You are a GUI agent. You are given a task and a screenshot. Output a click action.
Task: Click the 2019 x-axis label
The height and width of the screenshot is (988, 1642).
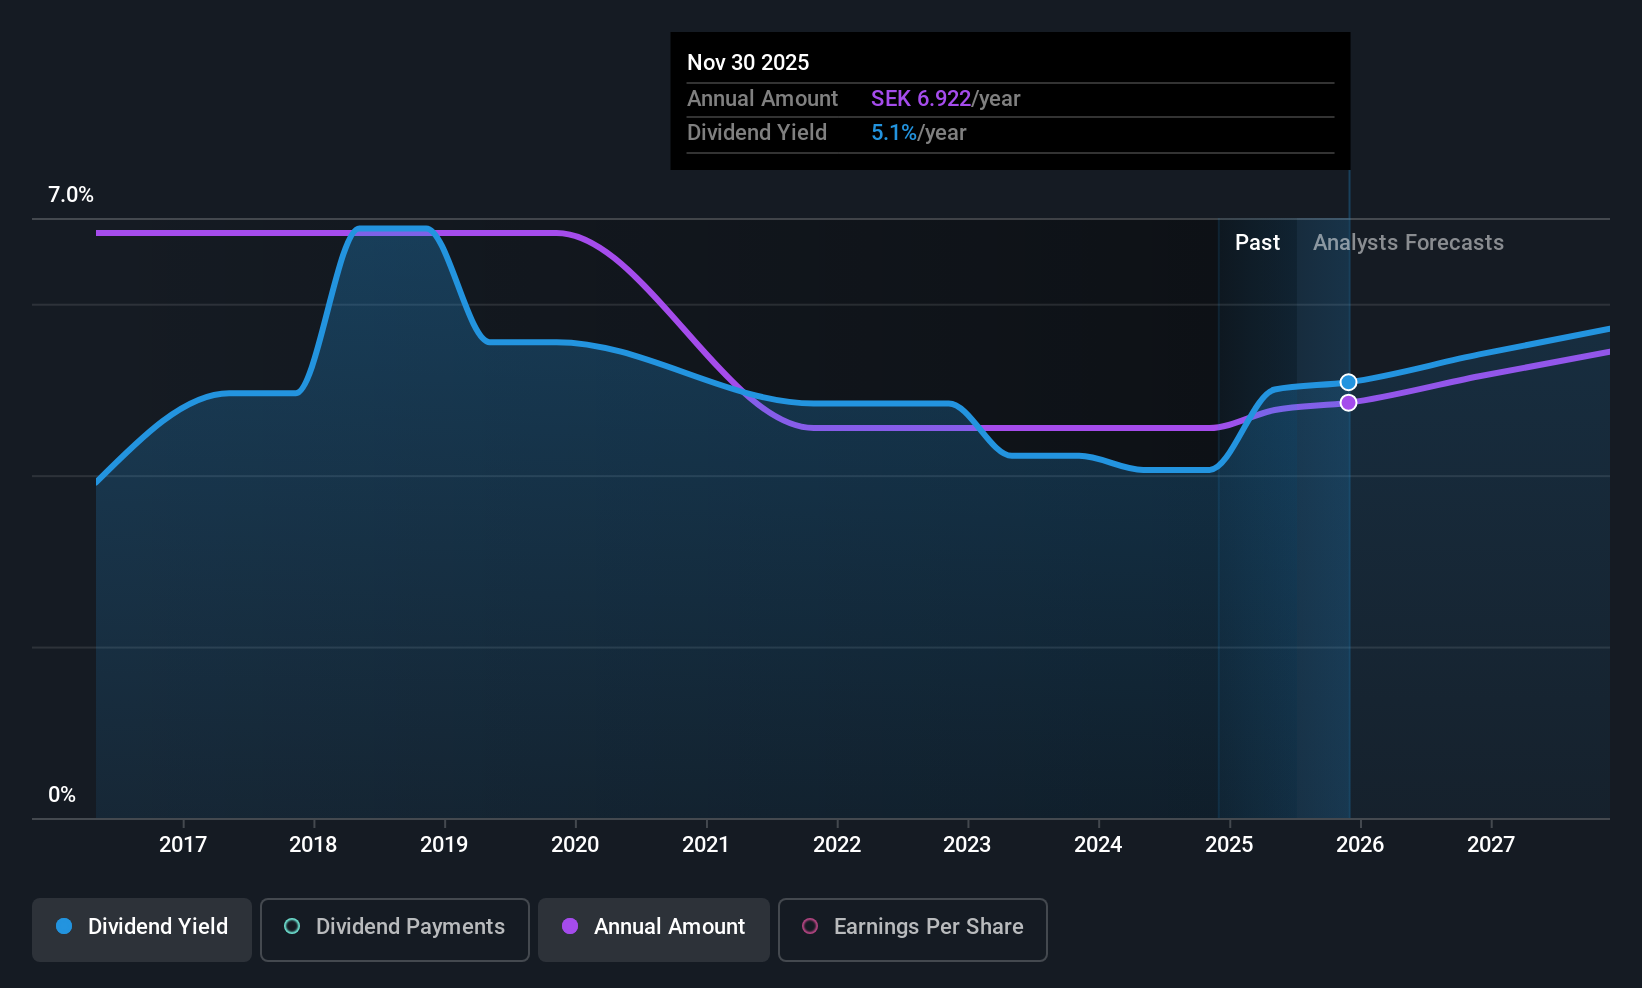coord(444,845)
